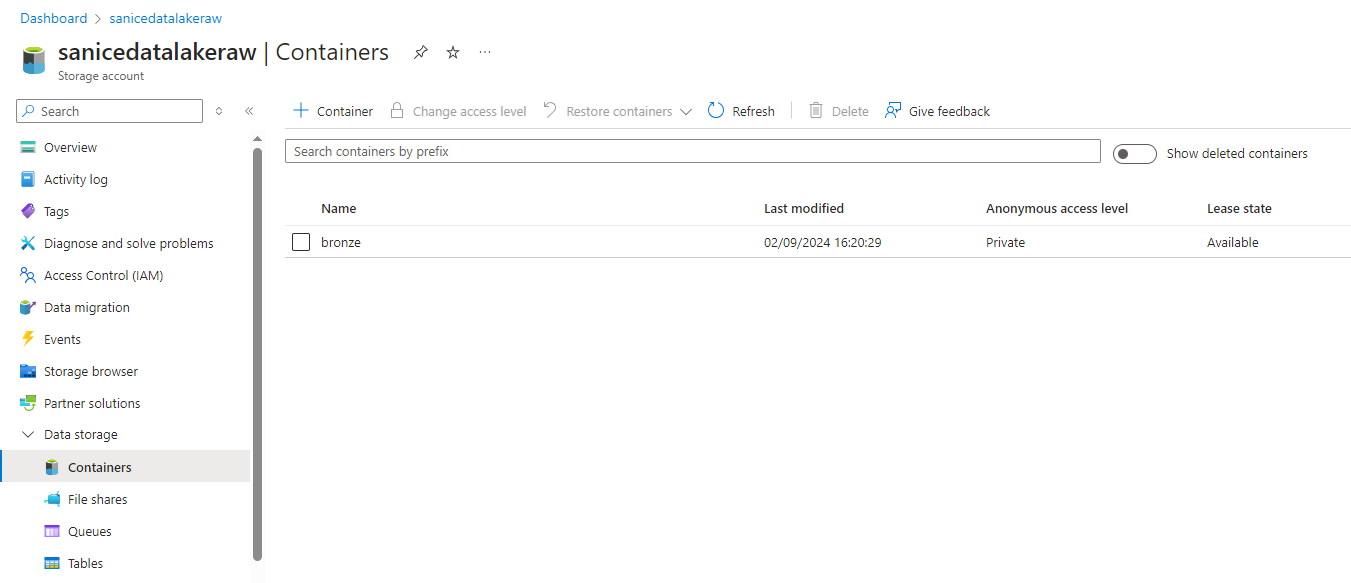The height and width of the screenshot is (583, 1351).
Task: Click the Queues icon
Action: pos(52,531)
